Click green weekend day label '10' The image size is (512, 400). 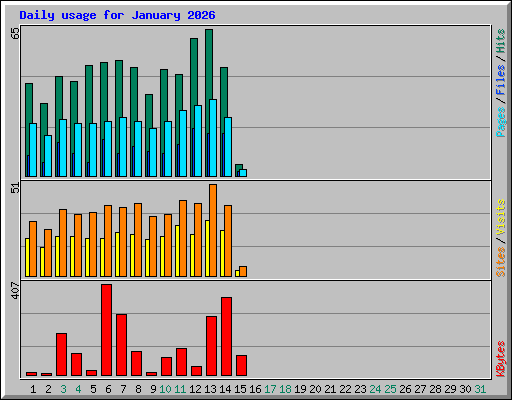pos(165,389)
